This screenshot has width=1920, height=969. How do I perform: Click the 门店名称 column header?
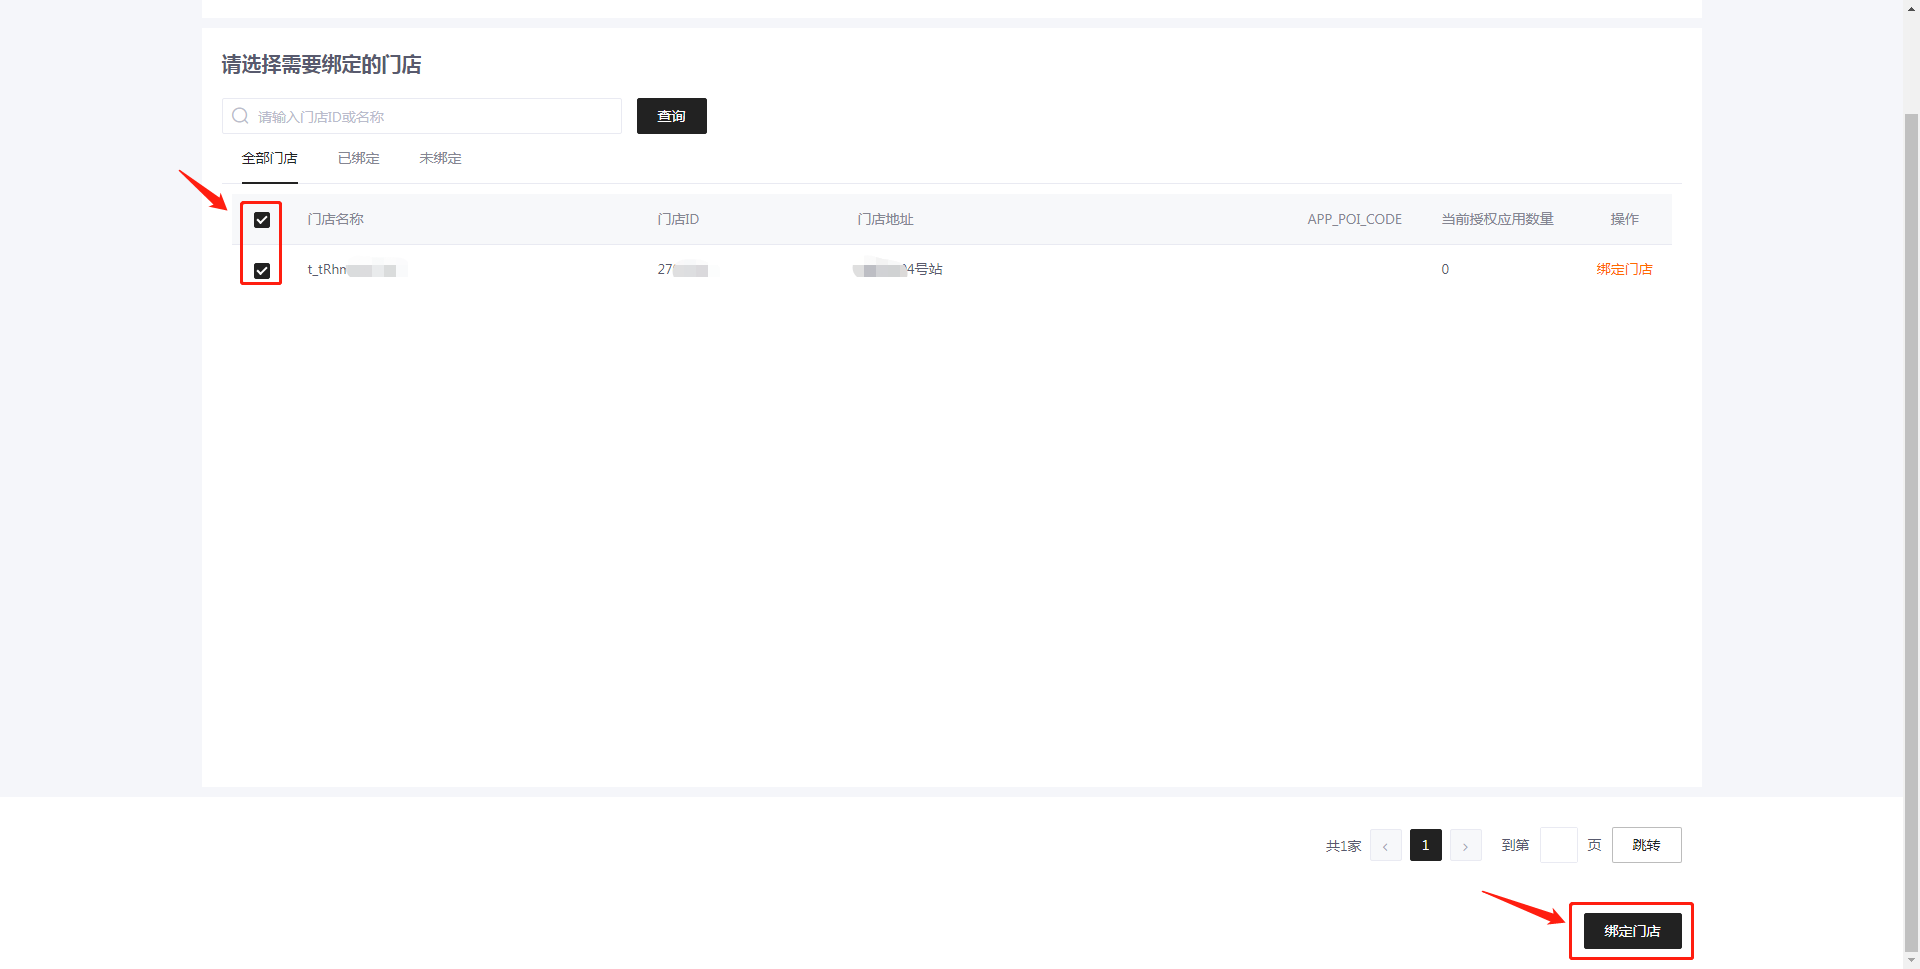tap(336, 219)
